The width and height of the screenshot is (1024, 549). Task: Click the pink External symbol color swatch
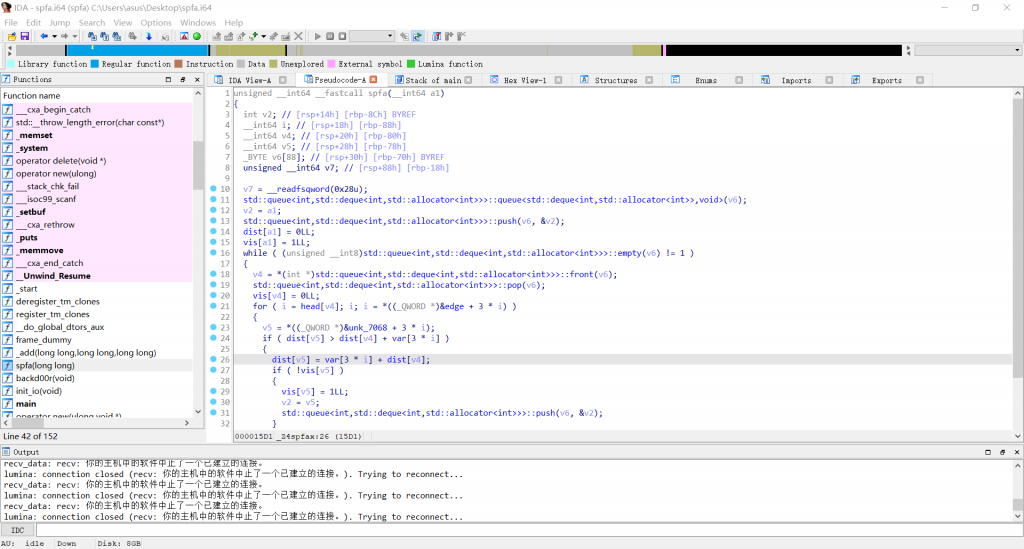tap(331, 64)
